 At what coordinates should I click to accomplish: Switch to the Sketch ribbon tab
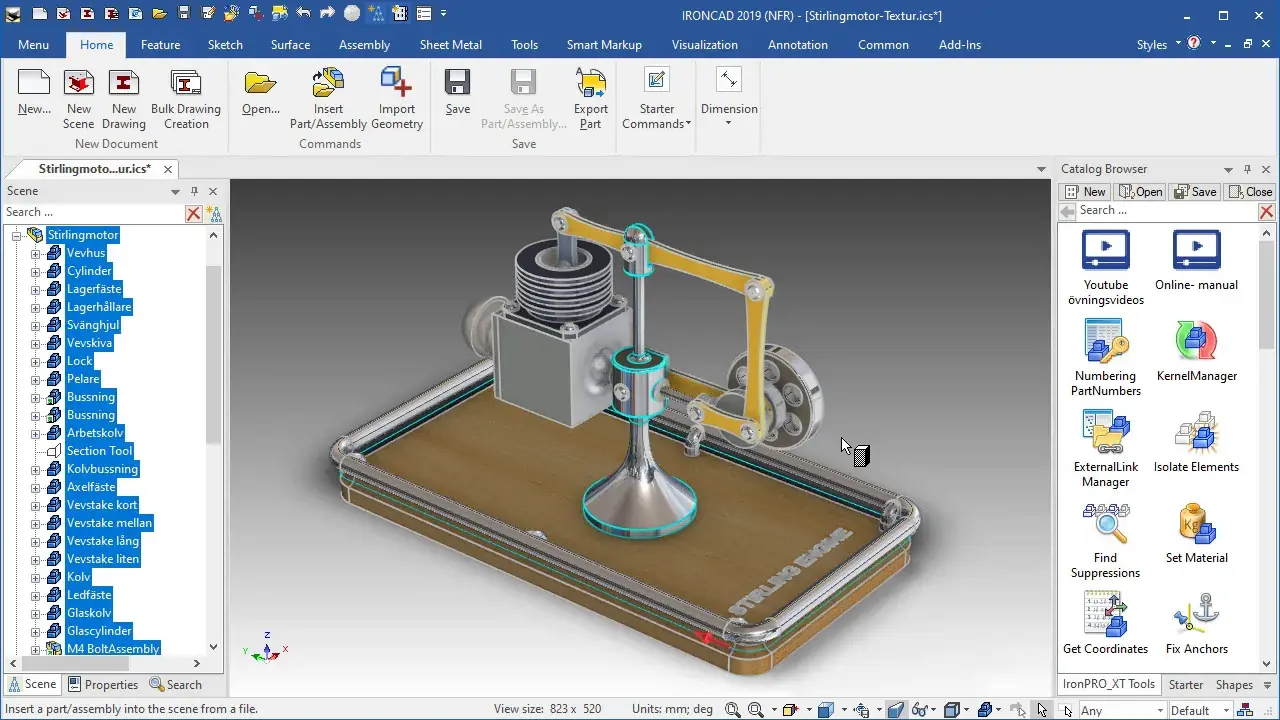point(225,45)
